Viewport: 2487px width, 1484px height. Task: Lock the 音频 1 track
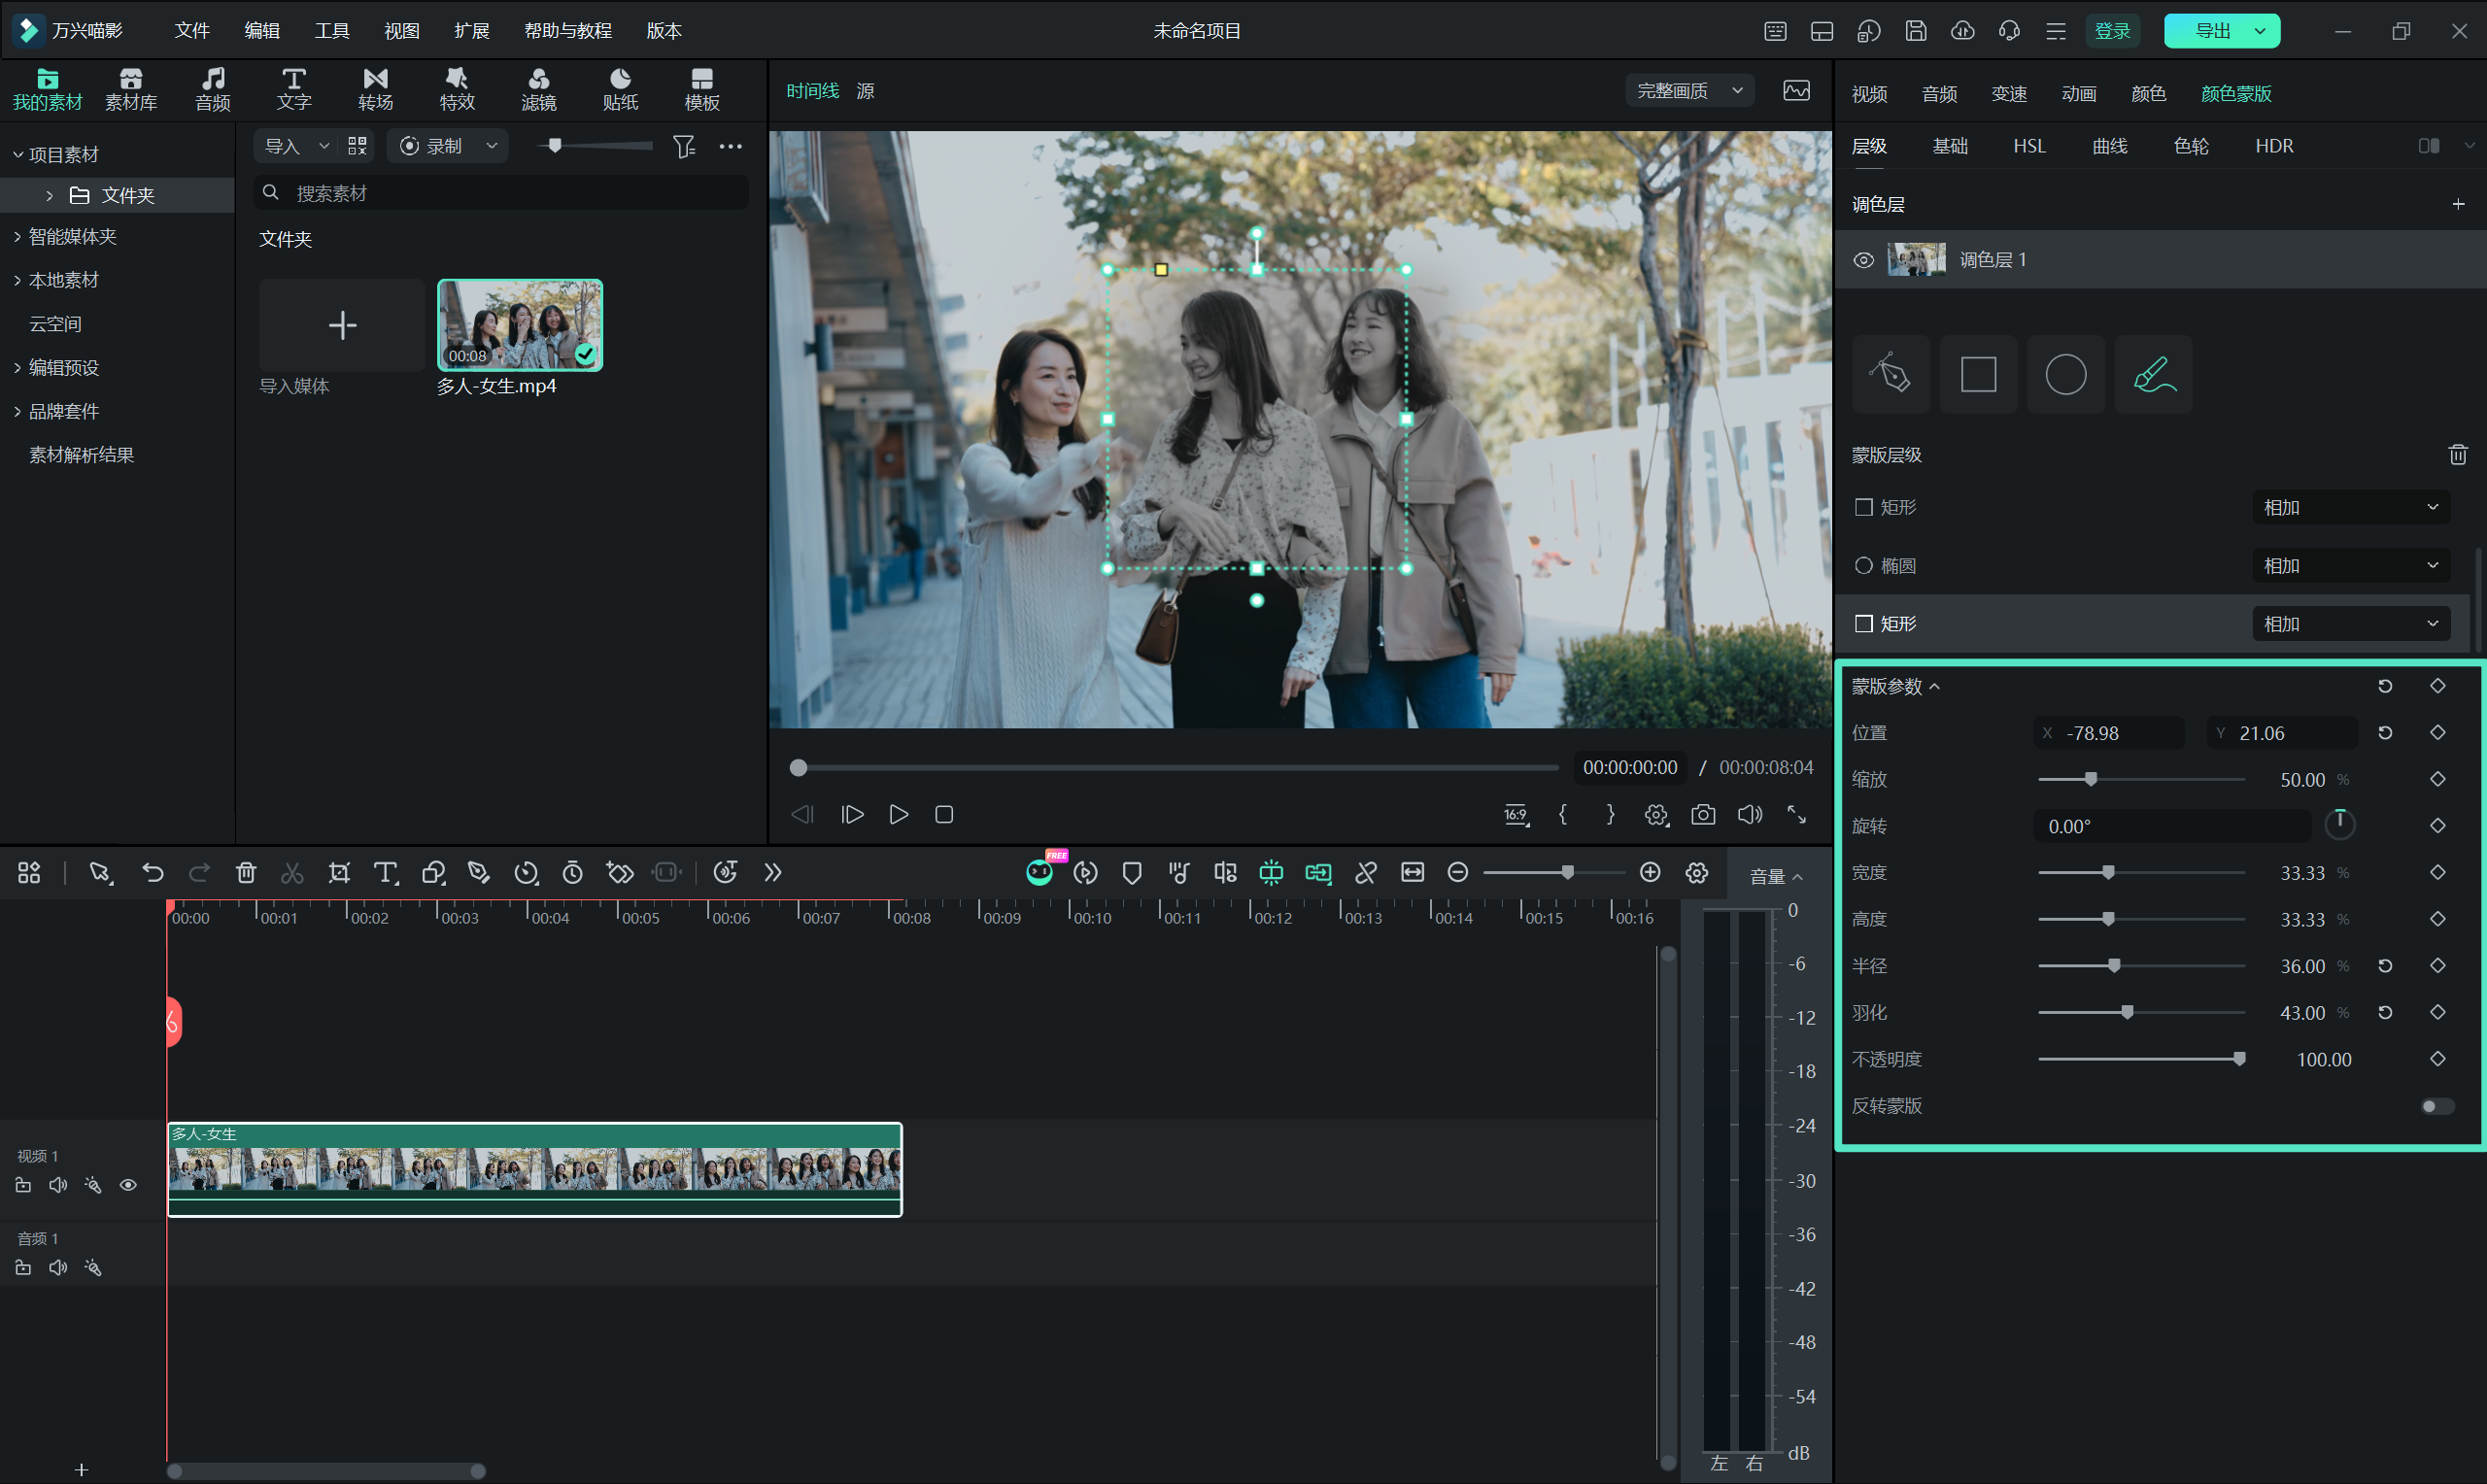[x=23, y=1268]
